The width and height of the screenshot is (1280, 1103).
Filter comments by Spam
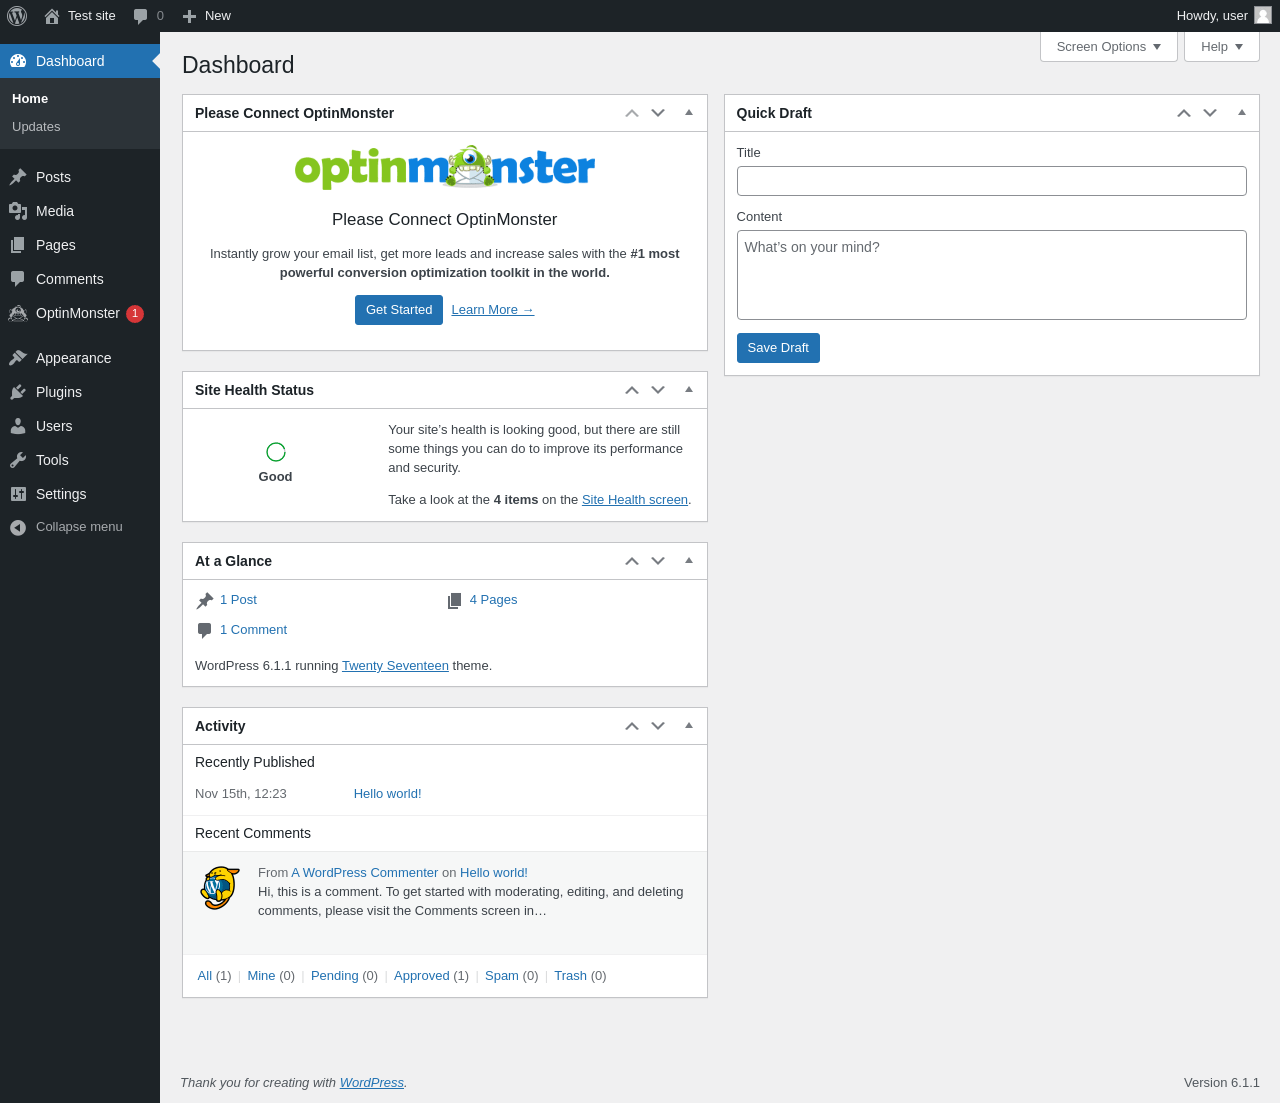[502, 976]
